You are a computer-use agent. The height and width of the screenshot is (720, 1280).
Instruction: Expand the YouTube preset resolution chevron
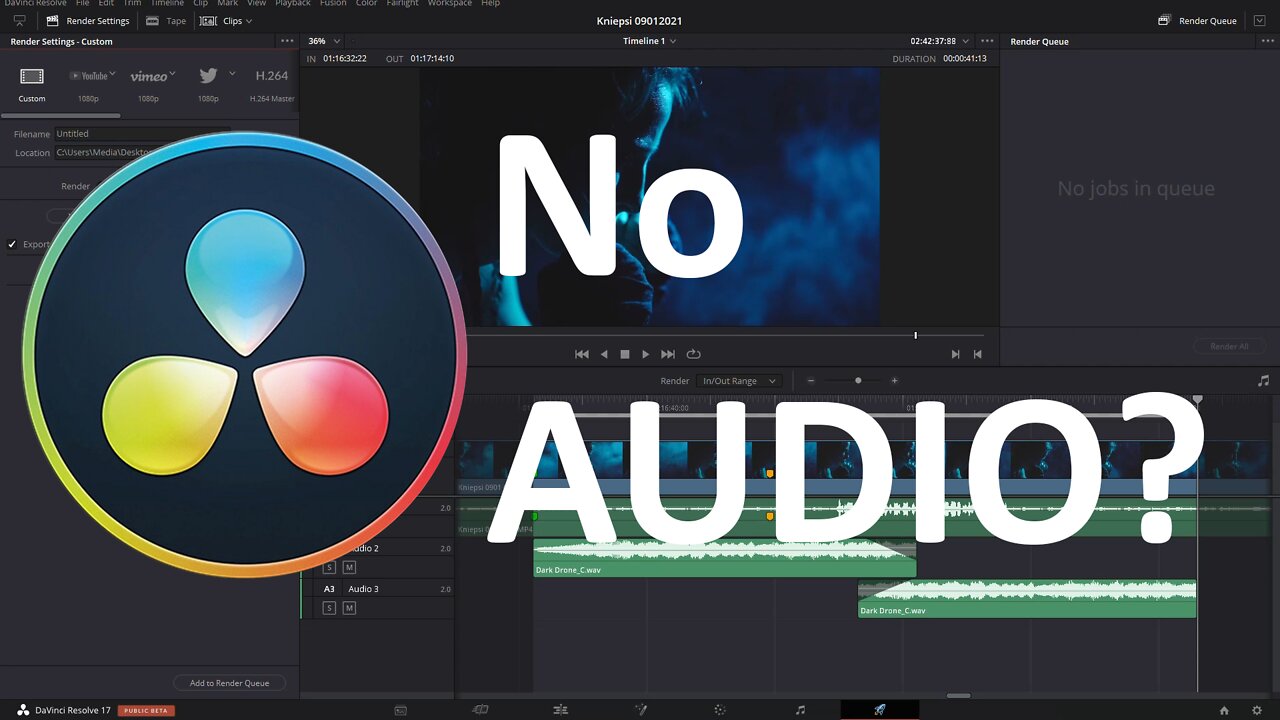click(x=112, y=73)
